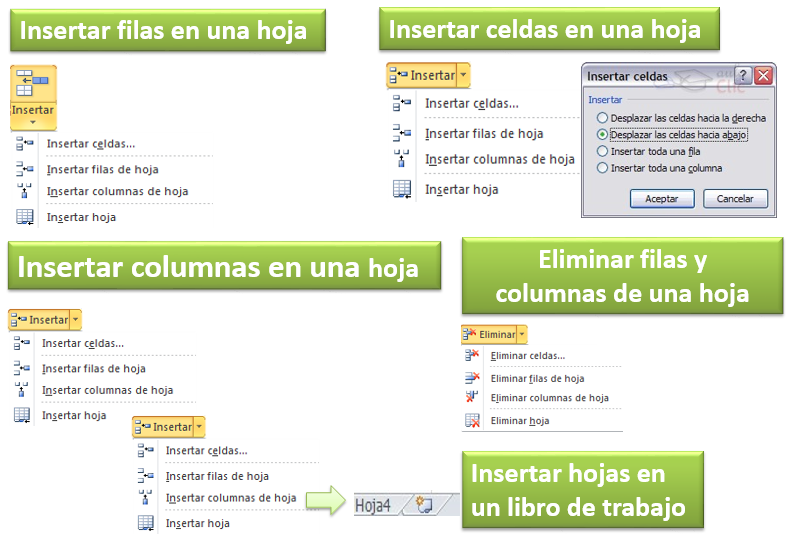Click the Eliminar columnas de hoja icon
Image resolution: width=789 pixels, height=542 pixels.
tap(472, 398)
